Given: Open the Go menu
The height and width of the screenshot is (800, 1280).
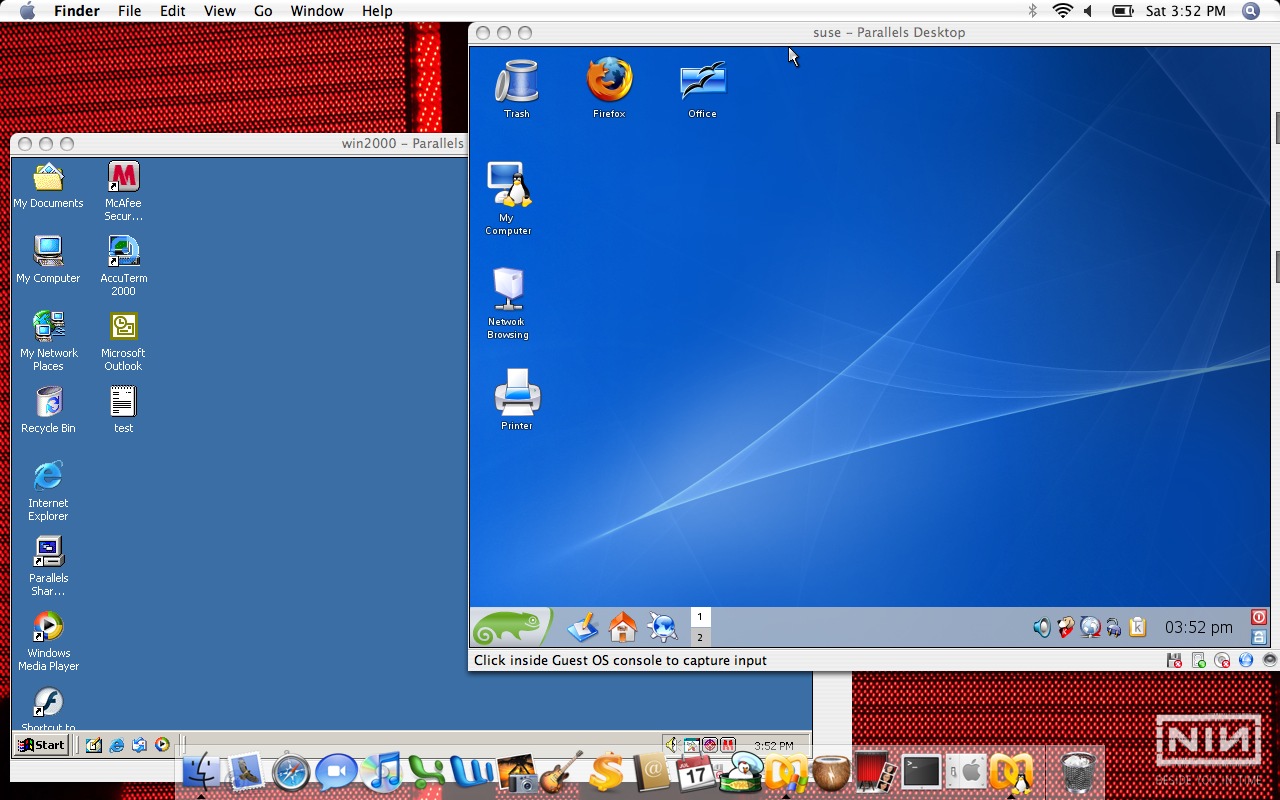Looking at the screenshot, I should click(x=263, y=11).
